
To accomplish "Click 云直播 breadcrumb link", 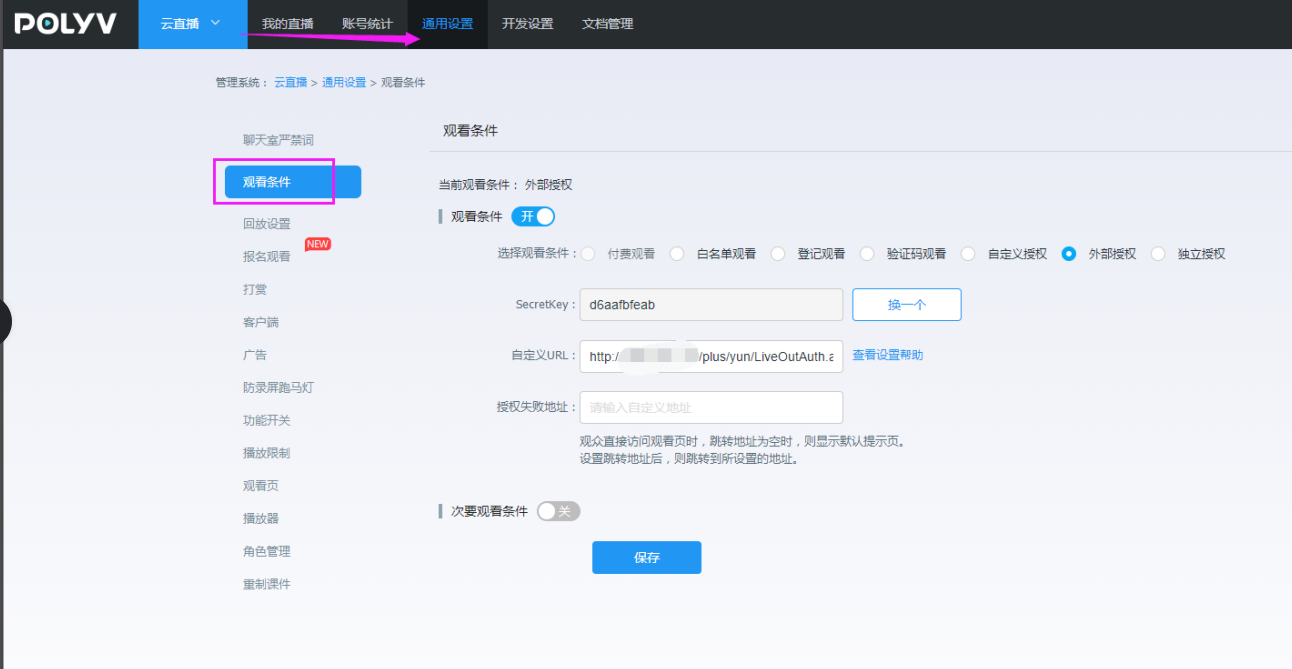I will point(290,82).
